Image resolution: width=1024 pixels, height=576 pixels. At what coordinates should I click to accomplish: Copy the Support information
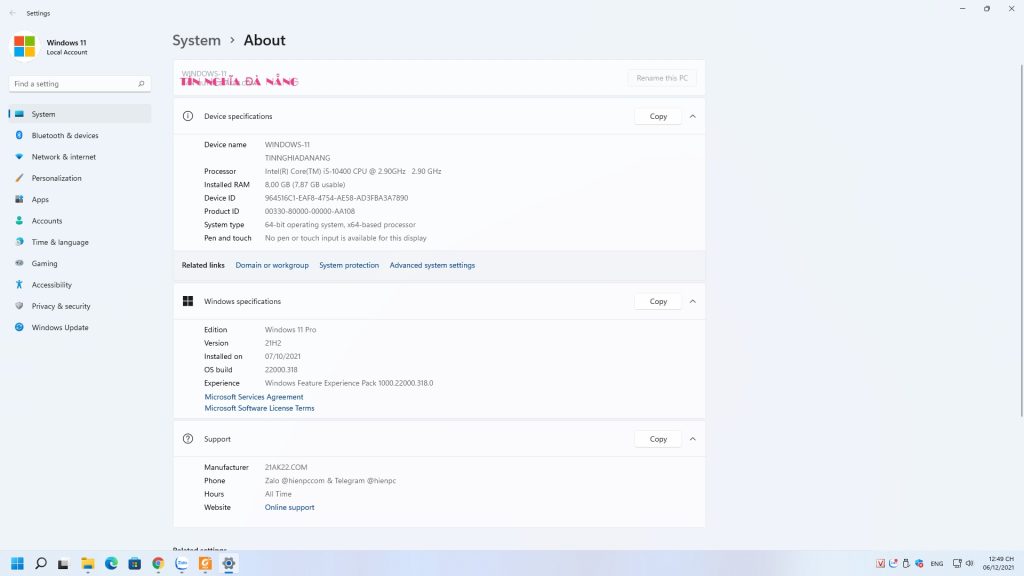pyautogui.click(x=658, y=439)
